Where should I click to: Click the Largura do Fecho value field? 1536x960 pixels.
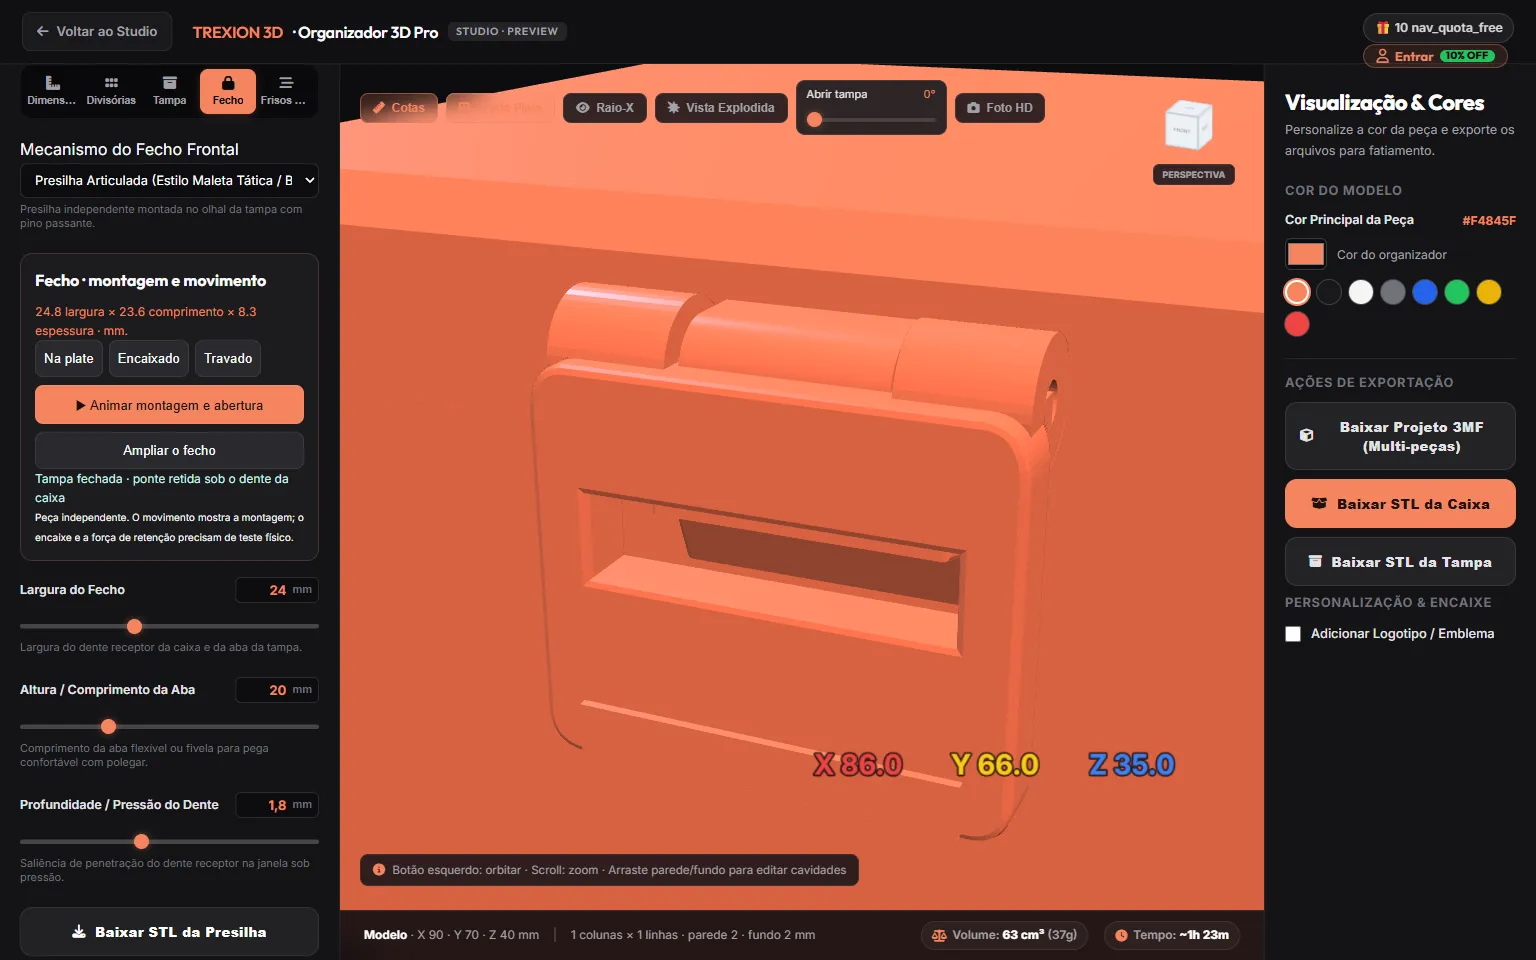[x=277, y=590]
